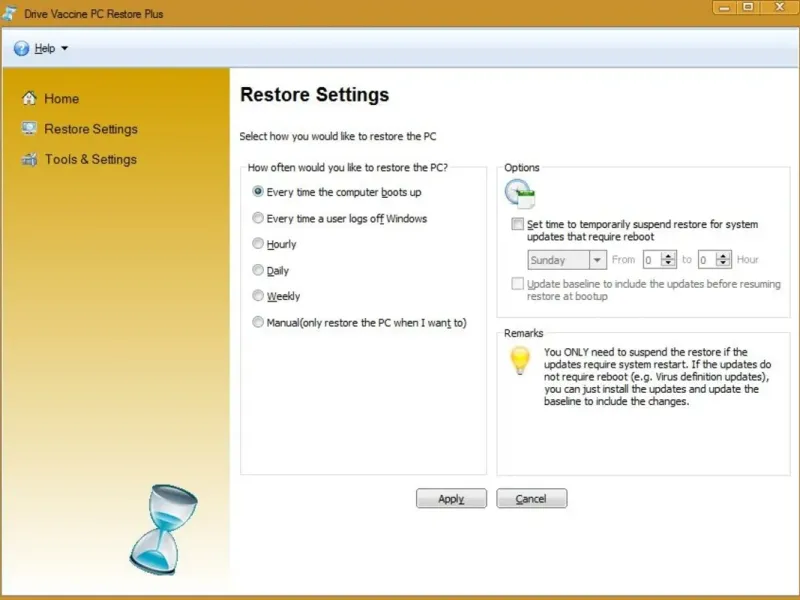Go to the Home page
800x600 pixels.
pos(61,98)
